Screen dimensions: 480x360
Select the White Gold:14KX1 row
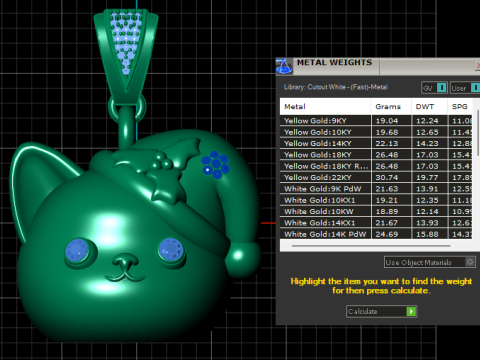[x=376, y=223]
